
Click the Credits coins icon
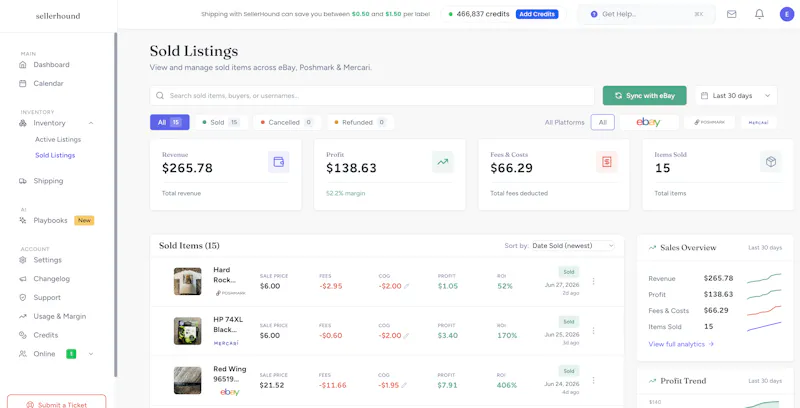pos(22,335)
